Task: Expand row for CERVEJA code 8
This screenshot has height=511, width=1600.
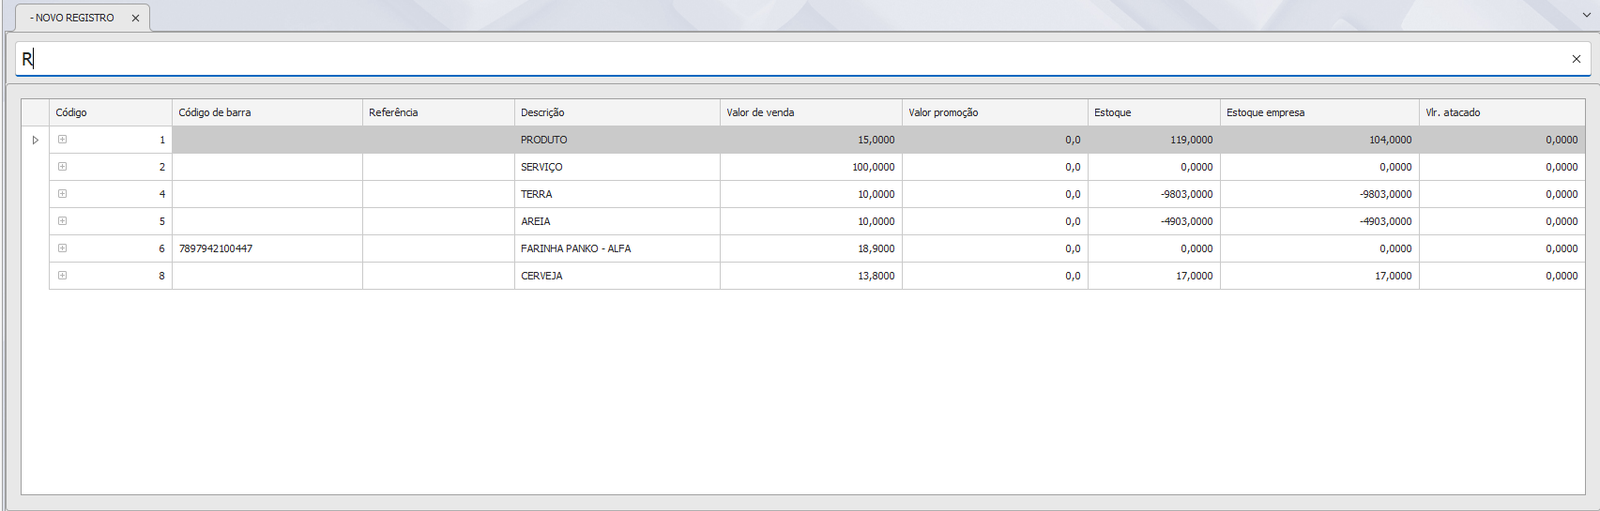Action: [x=62, y=275]
